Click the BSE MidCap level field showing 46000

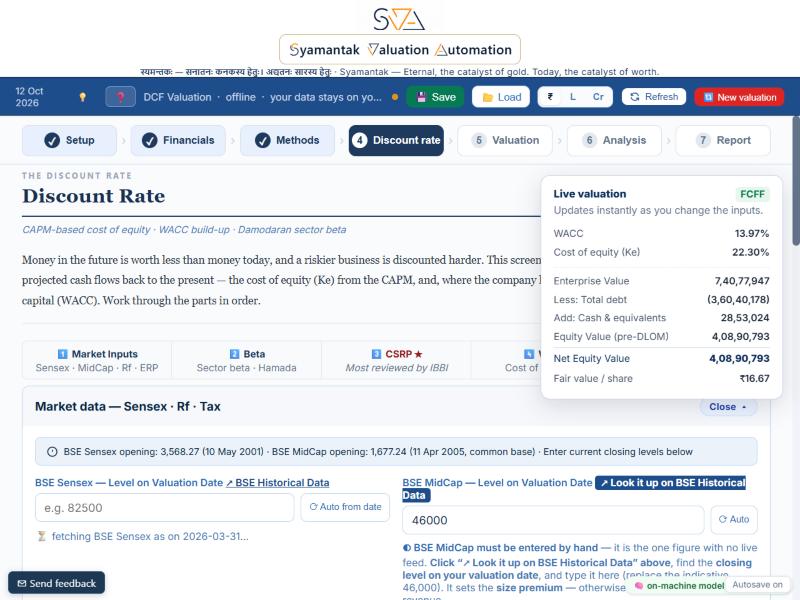(x=553, y=520)
